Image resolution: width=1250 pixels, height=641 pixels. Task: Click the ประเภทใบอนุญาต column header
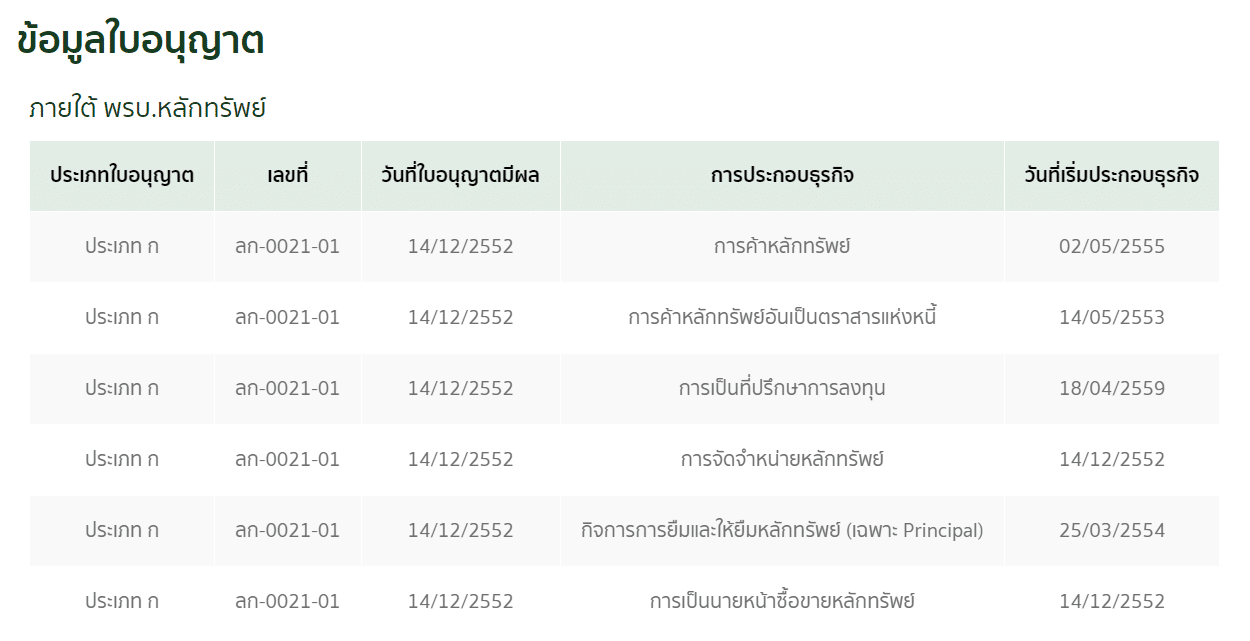pyautogui.click(x=122, y=176)
